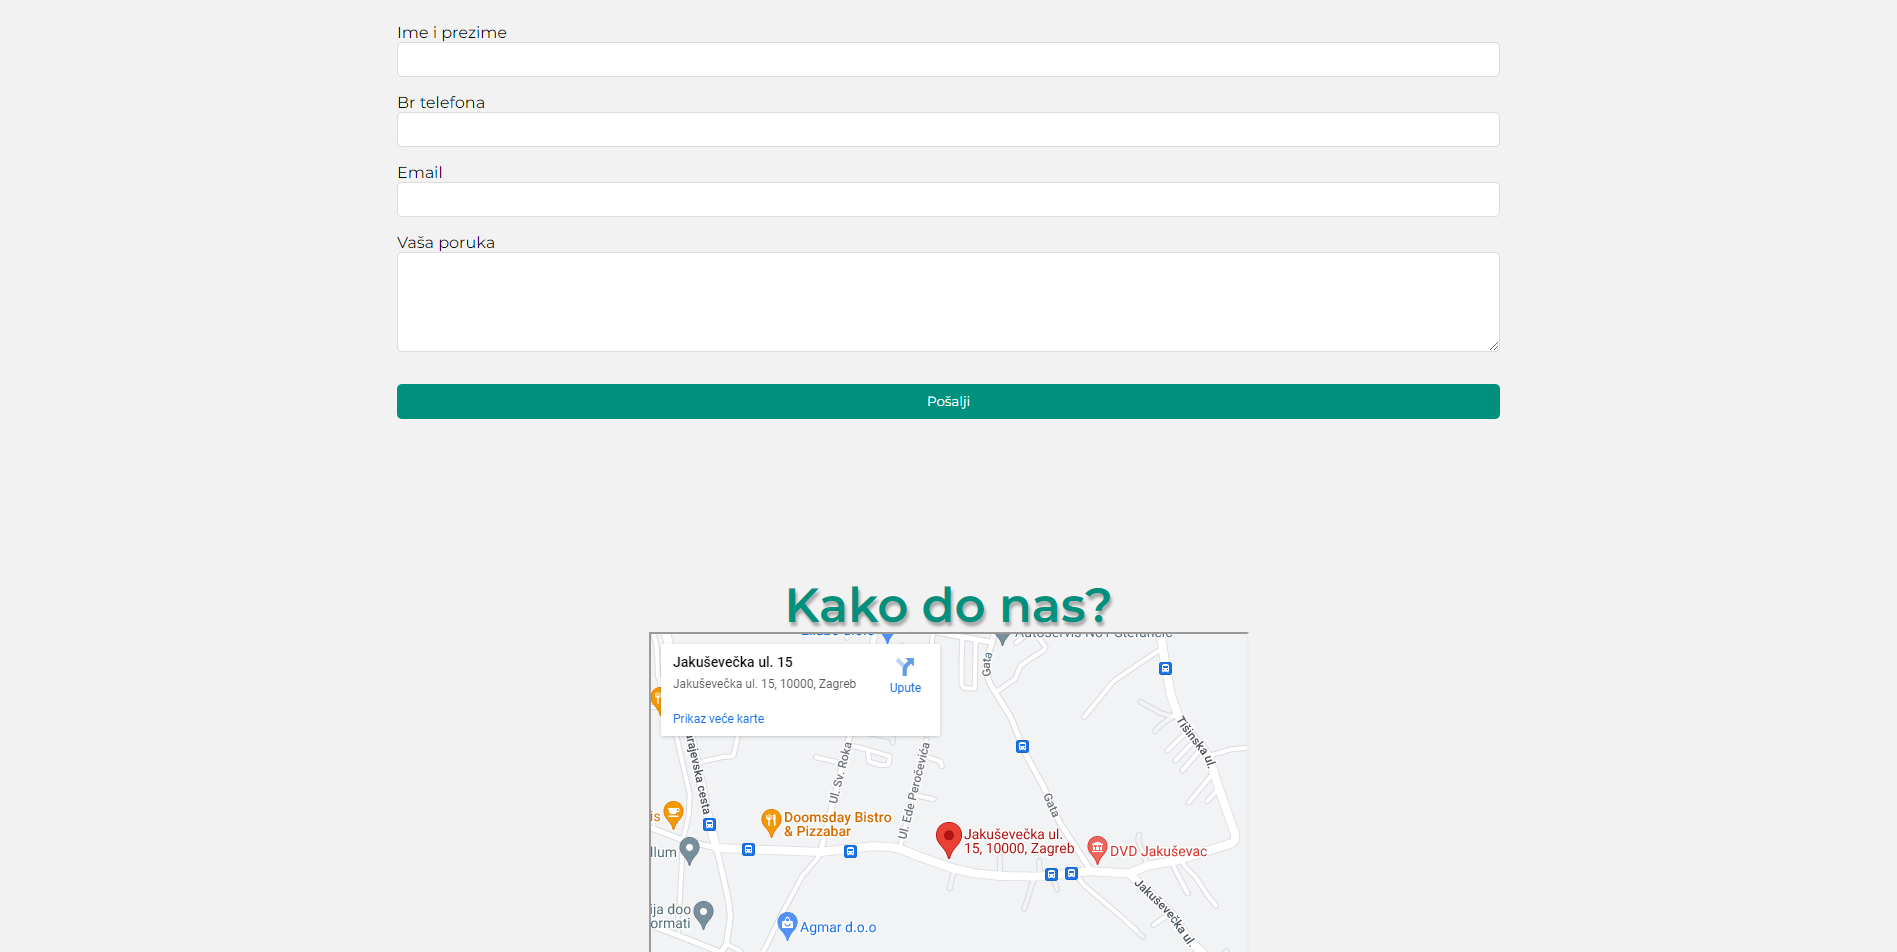Click the Upute directions text link
1897x952 pixels.
[x=905, y=688]
